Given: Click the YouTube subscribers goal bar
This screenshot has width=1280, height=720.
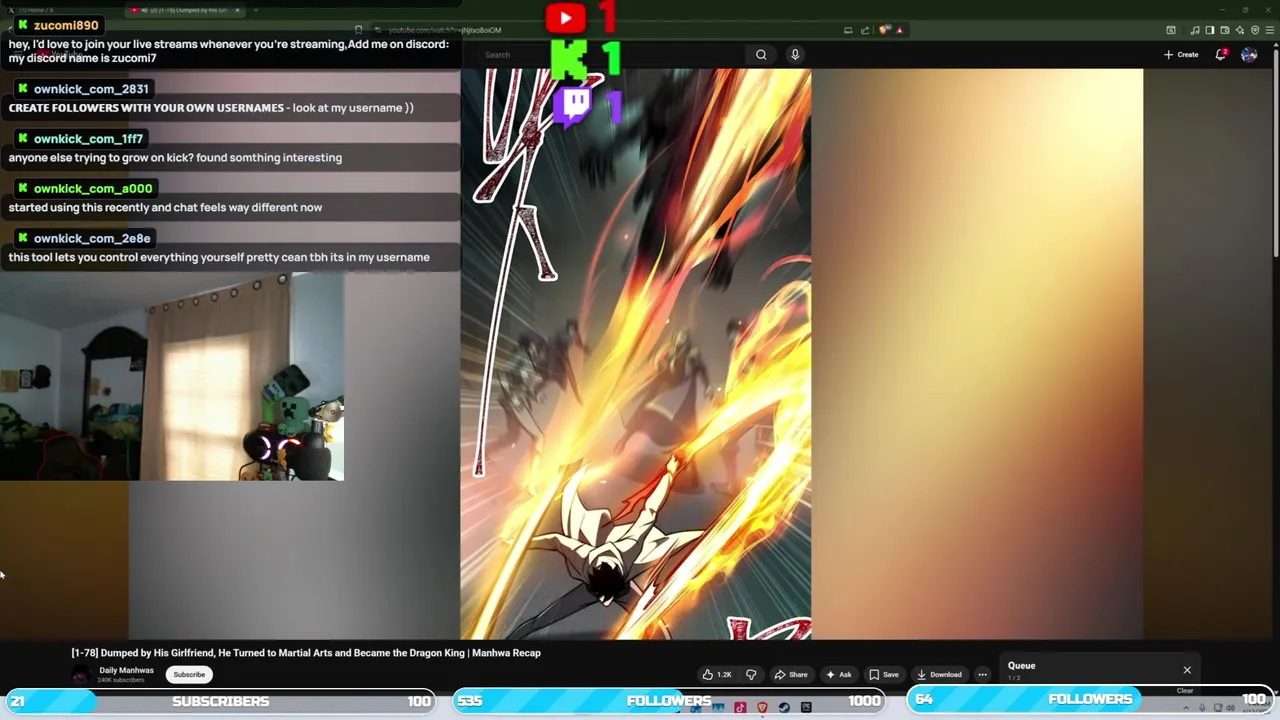Looking at the screenshot, I should coord(219,701).
